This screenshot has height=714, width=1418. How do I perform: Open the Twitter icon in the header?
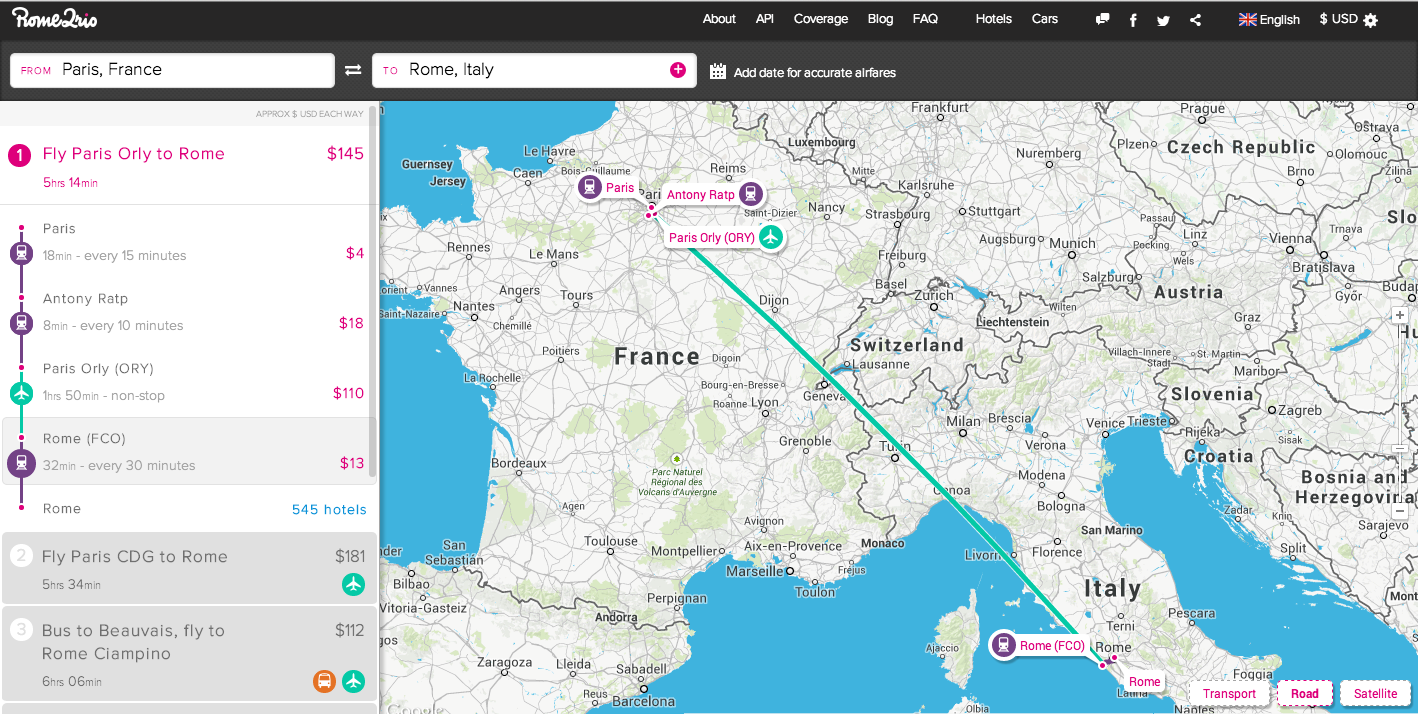1163,20
